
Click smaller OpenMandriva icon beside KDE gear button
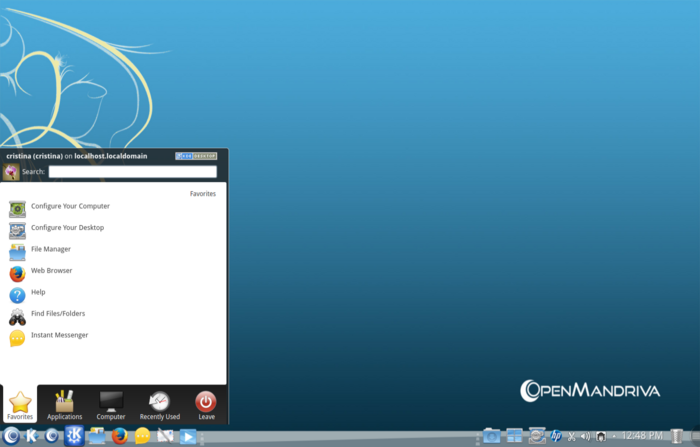pyautogui.click(x=52, y=436)
